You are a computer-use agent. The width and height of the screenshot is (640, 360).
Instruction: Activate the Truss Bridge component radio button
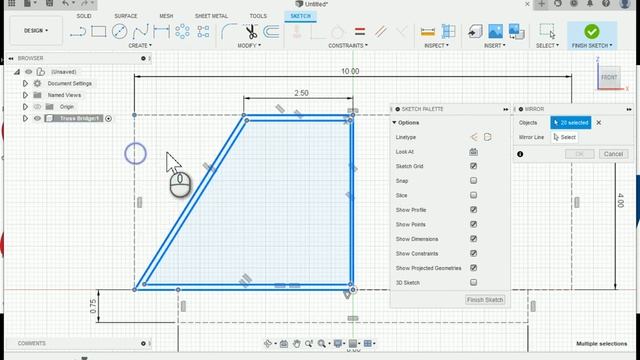click(x=109, y=118)
